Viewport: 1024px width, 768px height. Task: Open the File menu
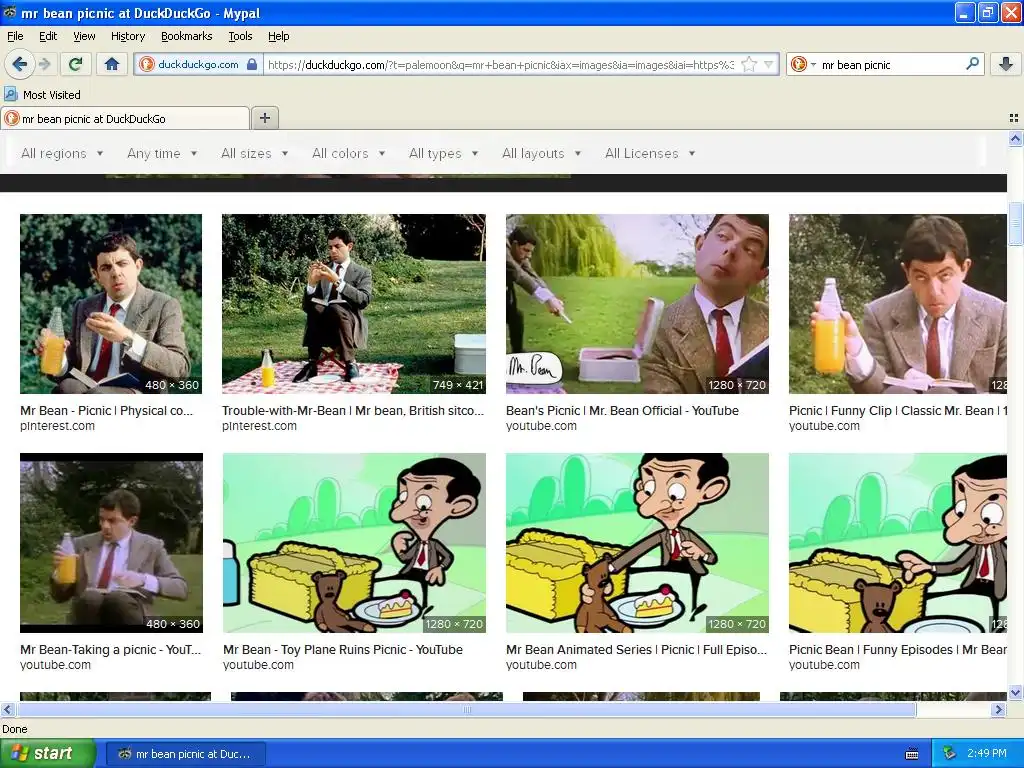tap(15, 36)
